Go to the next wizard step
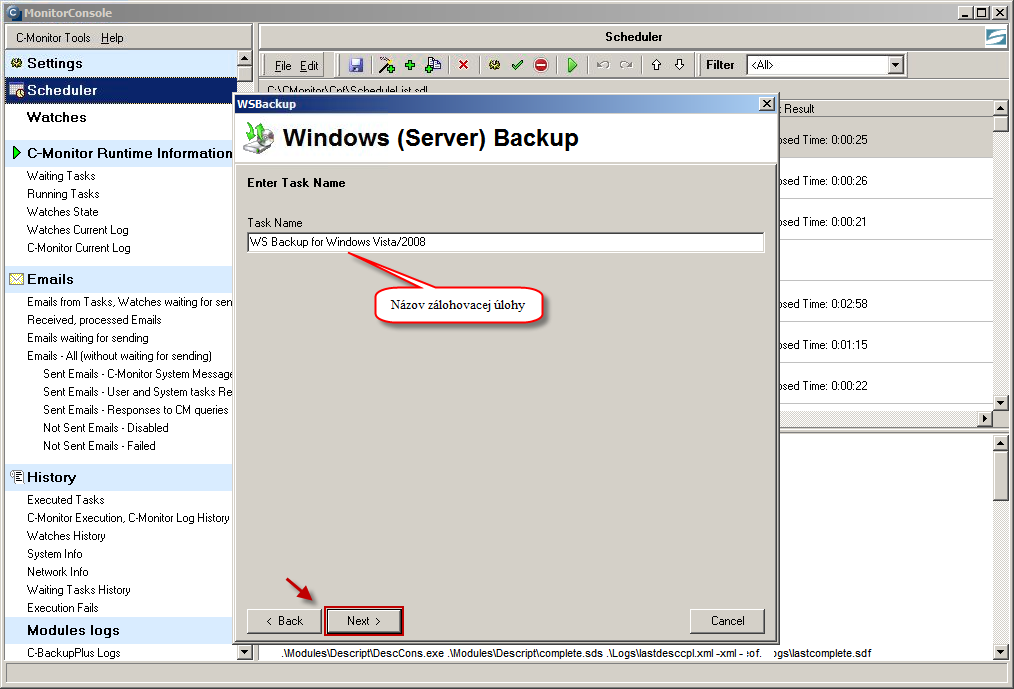Screen dimensions: 1014x689 pos(364,621)
